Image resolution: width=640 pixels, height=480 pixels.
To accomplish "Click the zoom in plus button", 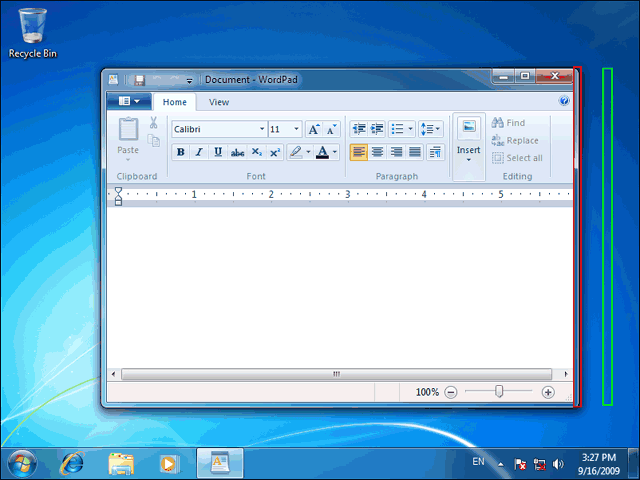I will click(x=548, y=392).
